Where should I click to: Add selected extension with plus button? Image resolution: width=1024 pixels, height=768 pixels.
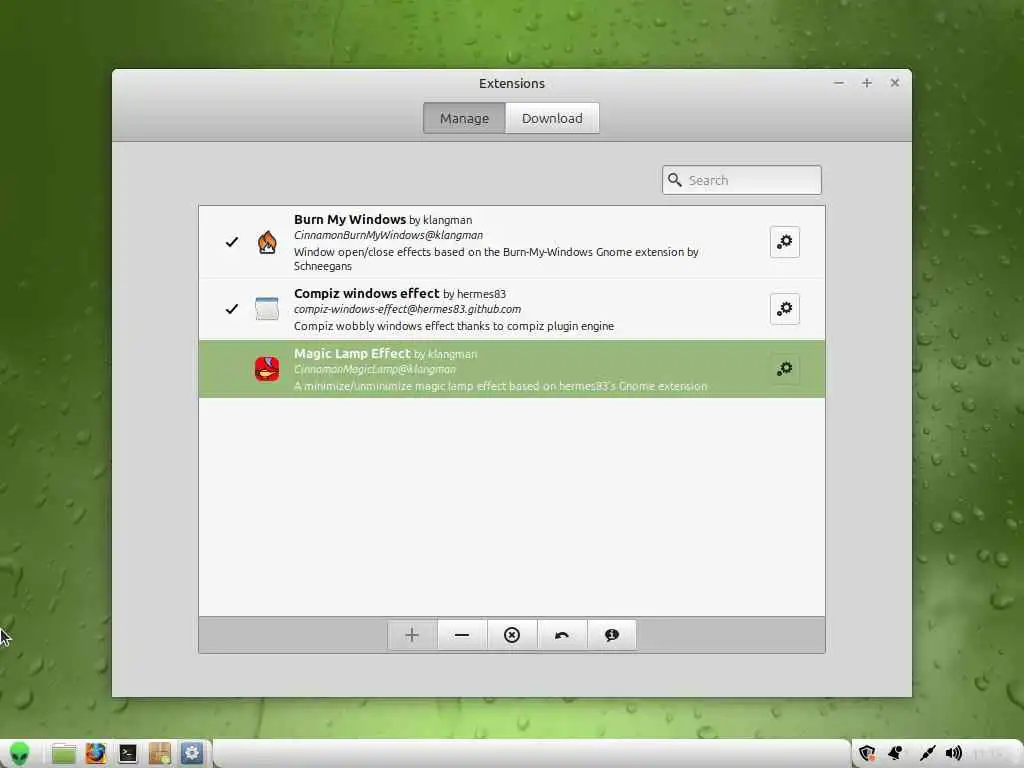[x=412, y=635]
